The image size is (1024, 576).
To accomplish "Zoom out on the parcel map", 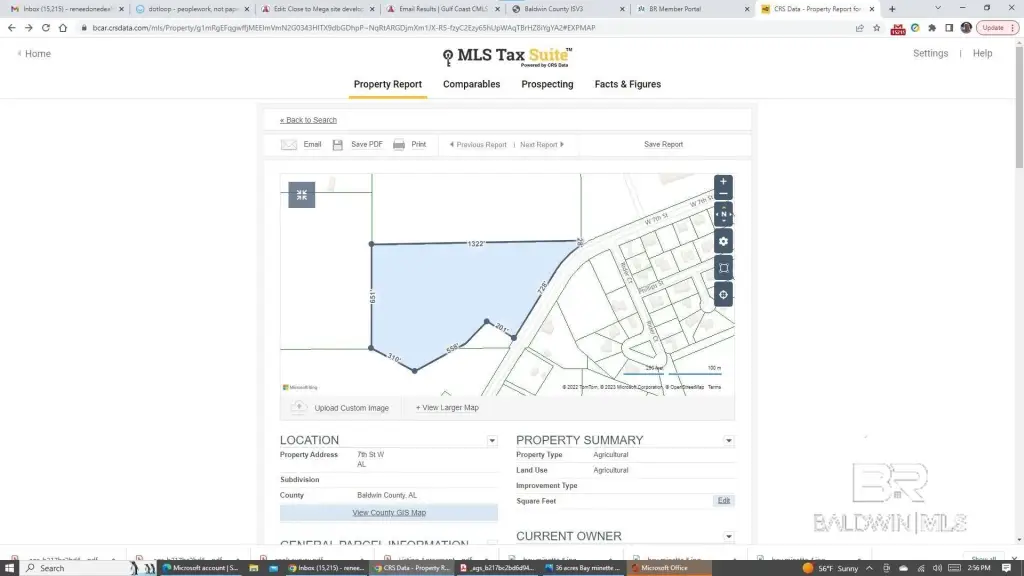I will point(723,195).
